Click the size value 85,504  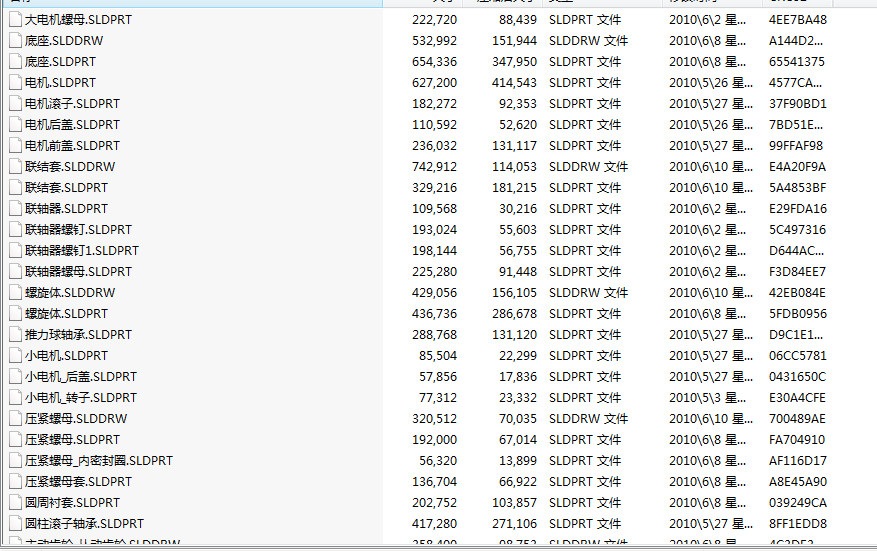click(438, 356)
